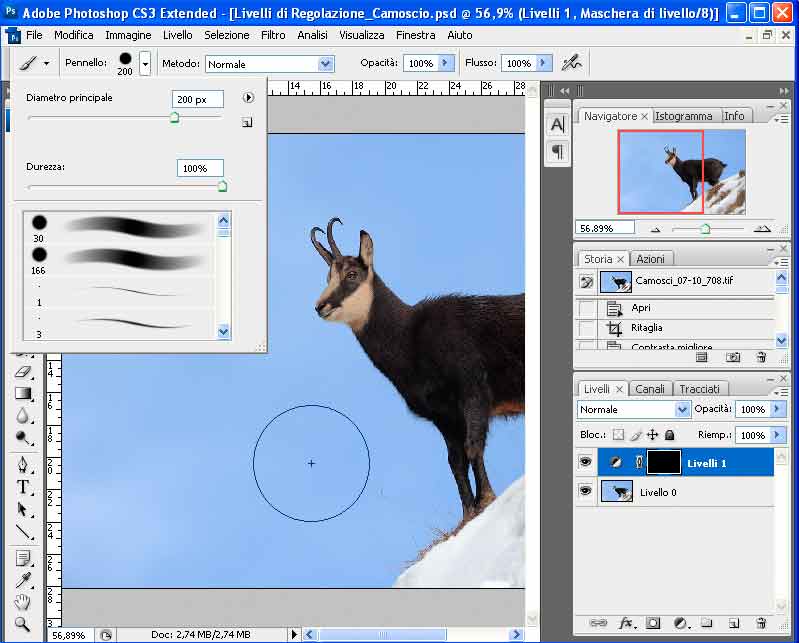Open the layer blend mode Normale dropdown
The height and width of the screenshot is (643, 799).
[x=682, y=410]
